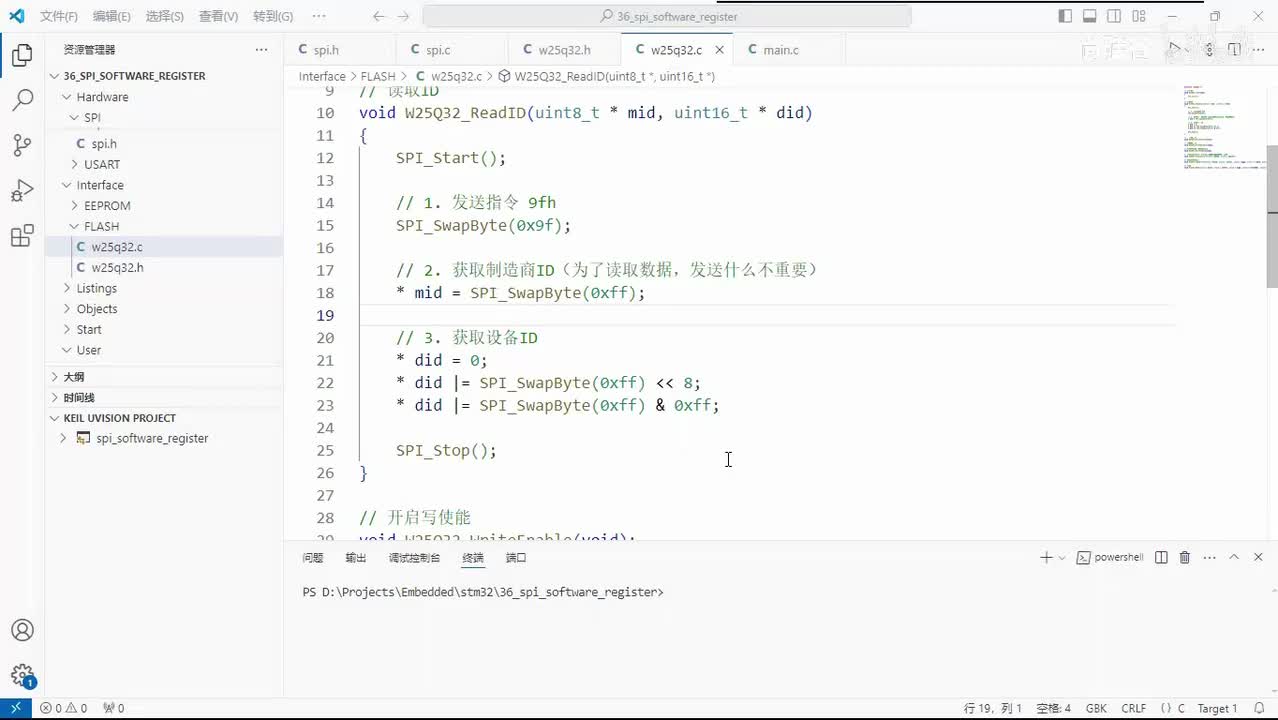Switch to the 输出 output tab
Image resolution: width=1278 pixels, height=720 pixels.
(x=356, y=557)
